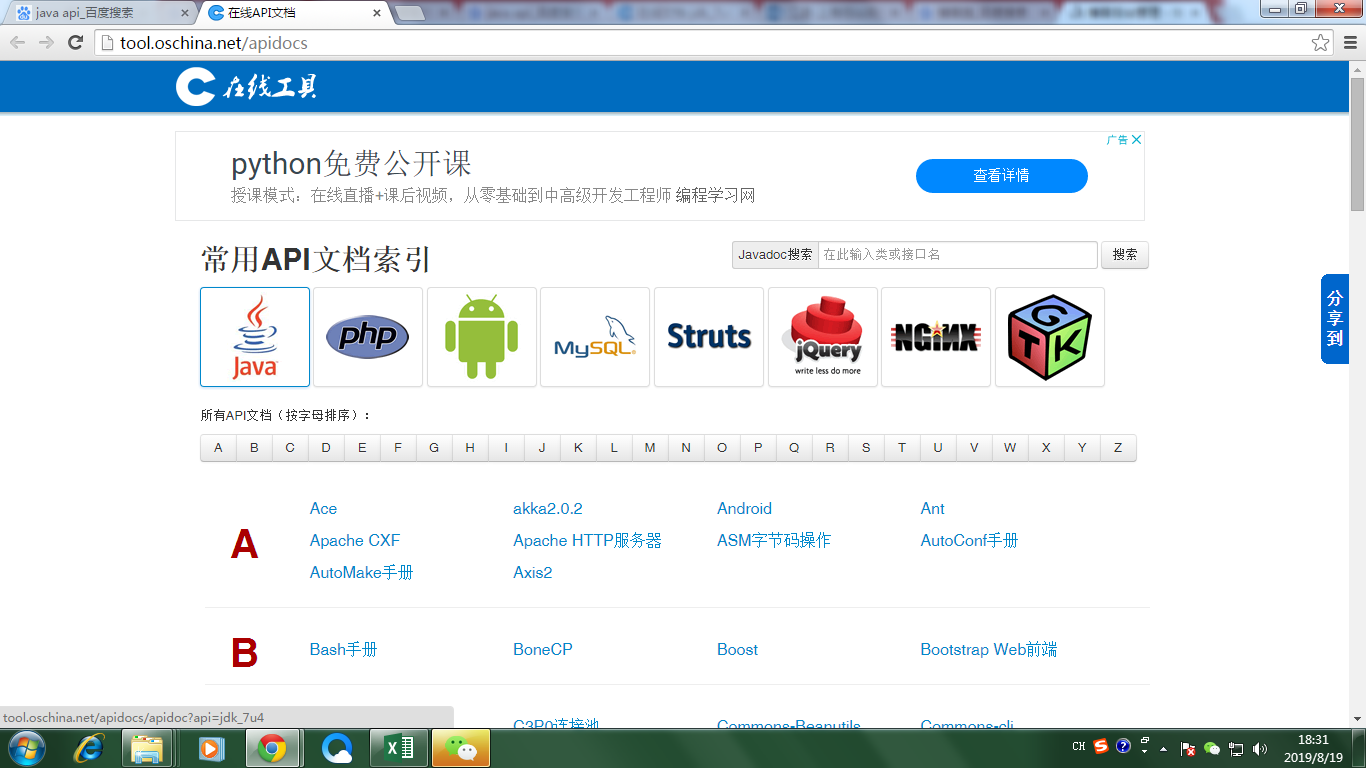Screen dimensions: 1366x768
Task: Show hidden tray icons arrow
Action: (1163, 748)
